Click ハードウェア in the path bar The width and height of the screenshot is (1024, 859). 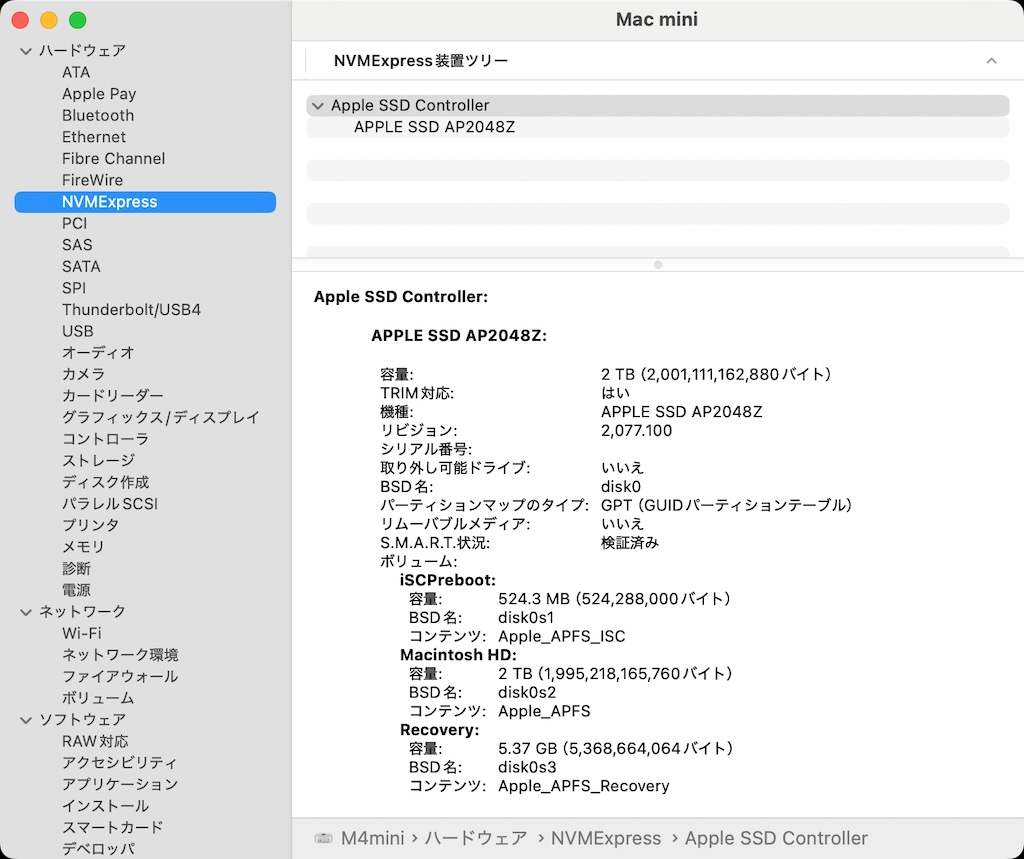[x=476, y=838]
